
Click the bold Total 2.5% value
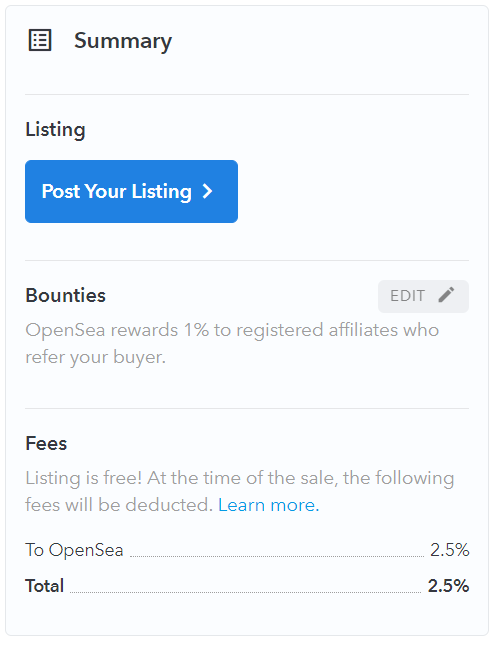click(x=448, y=586)
